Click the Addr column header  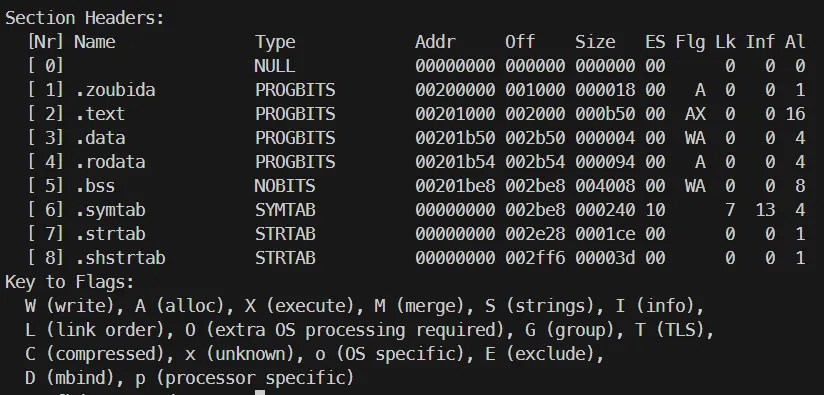(435, 42)
